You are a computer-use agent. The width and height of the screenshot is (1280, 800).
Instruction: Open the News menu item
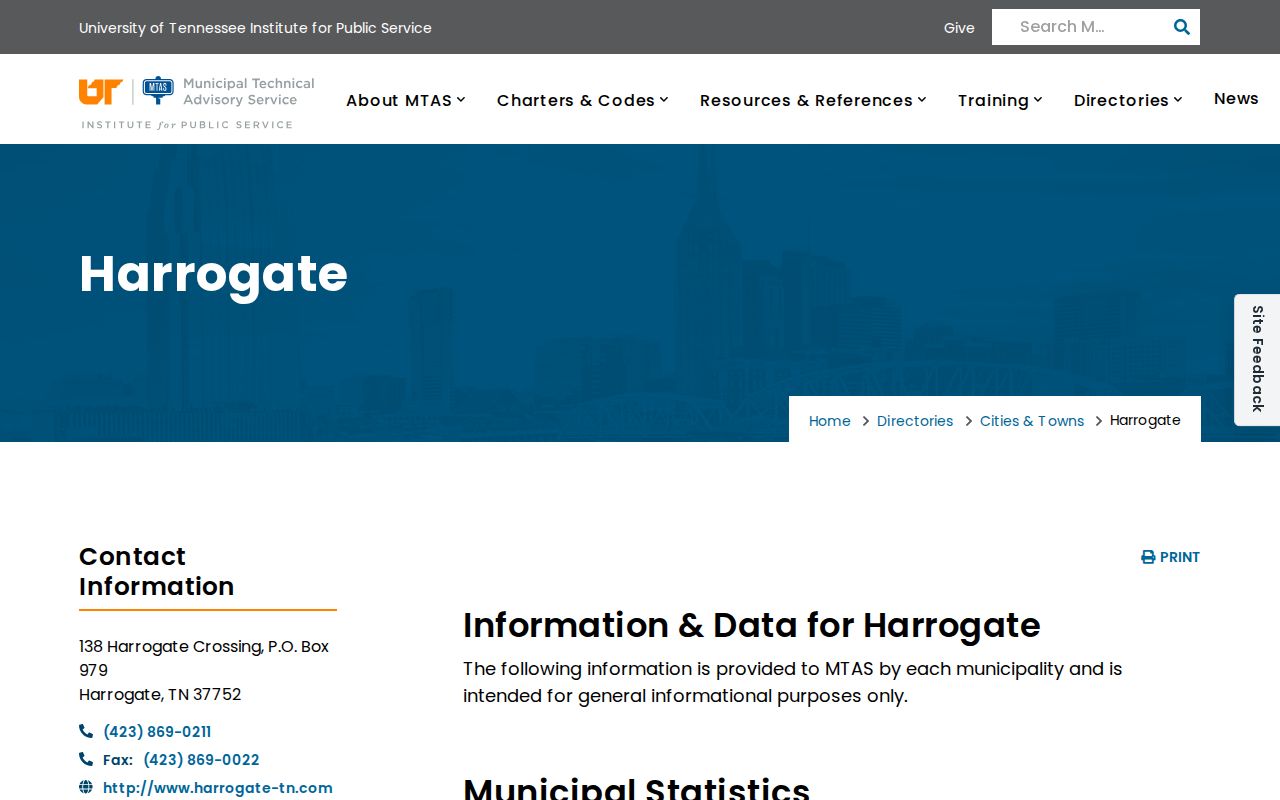[x=1236, y=98]
